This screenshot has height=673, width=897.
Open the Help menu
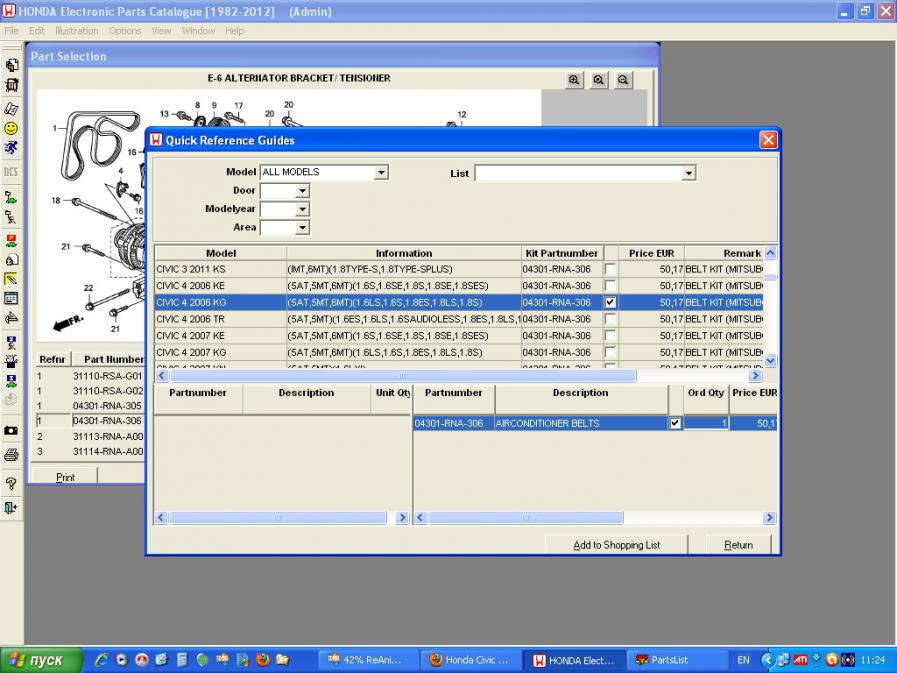(x=234, y=31)
